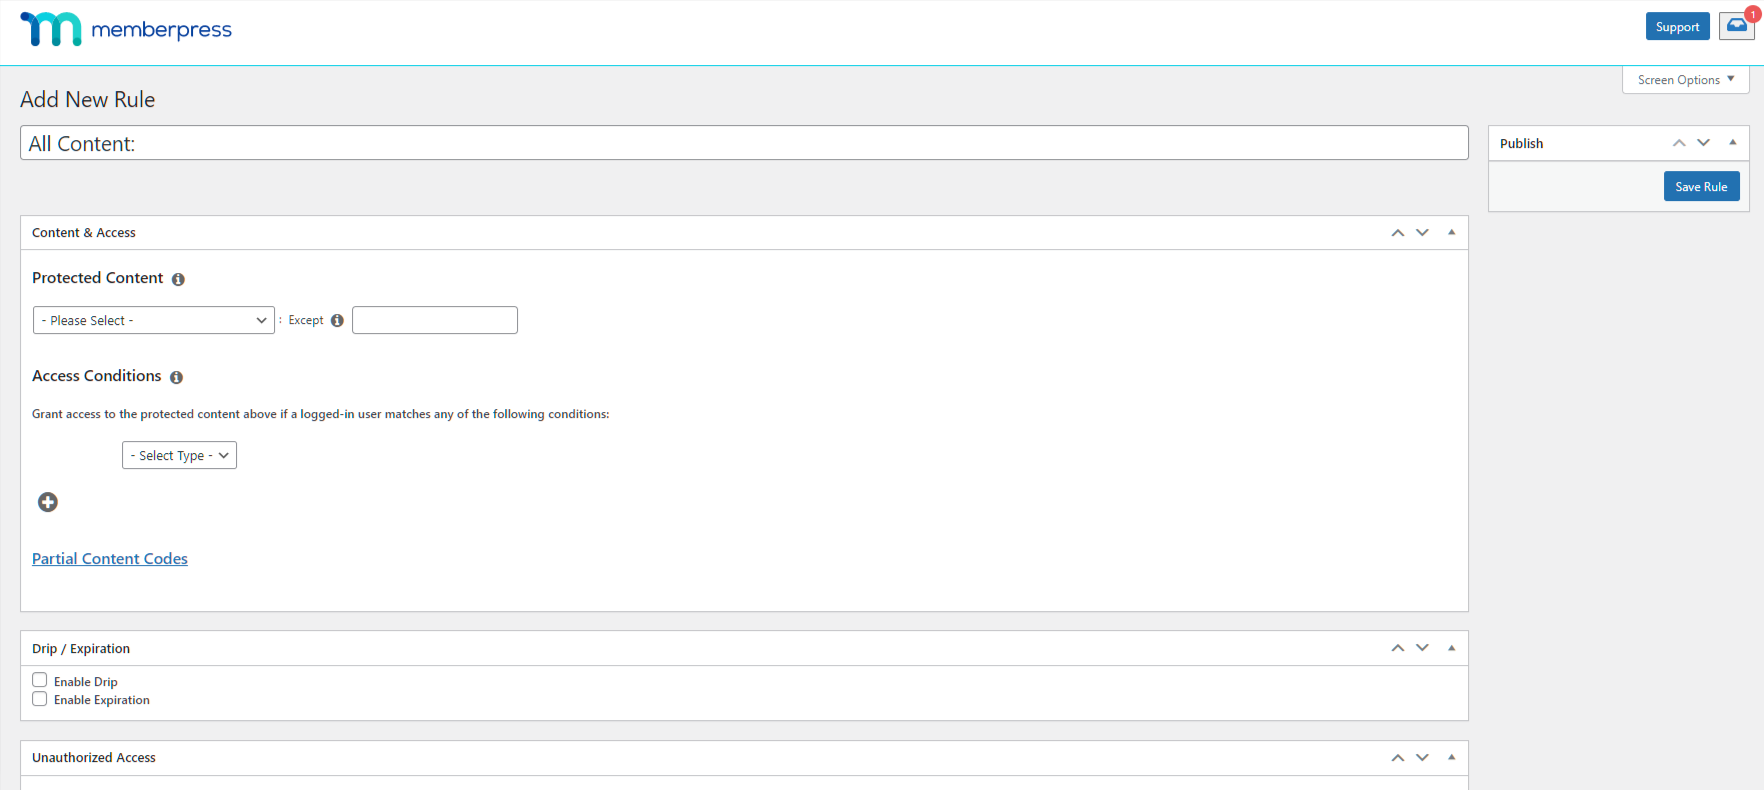Move Drip / Expiration panel down

click(x=1422, y=648)
